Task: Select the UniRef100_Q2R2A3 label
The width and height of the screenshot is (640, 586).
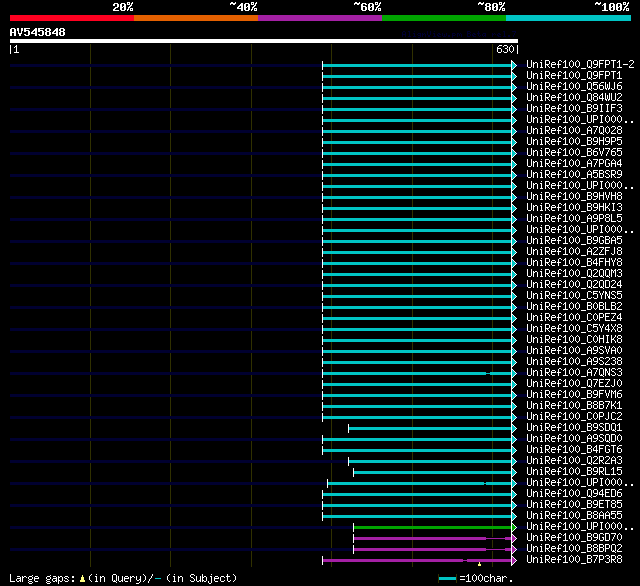Action: [574, 461]
